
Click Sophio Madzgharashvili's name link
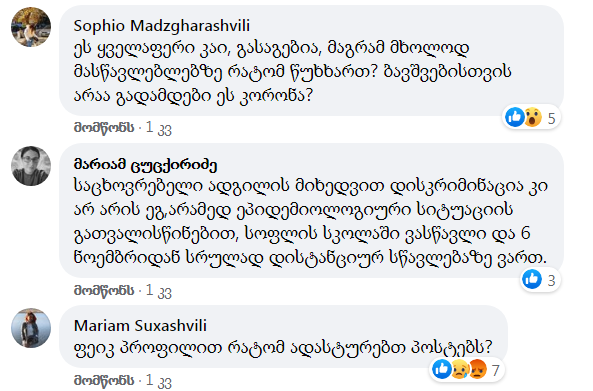[161, 26]
